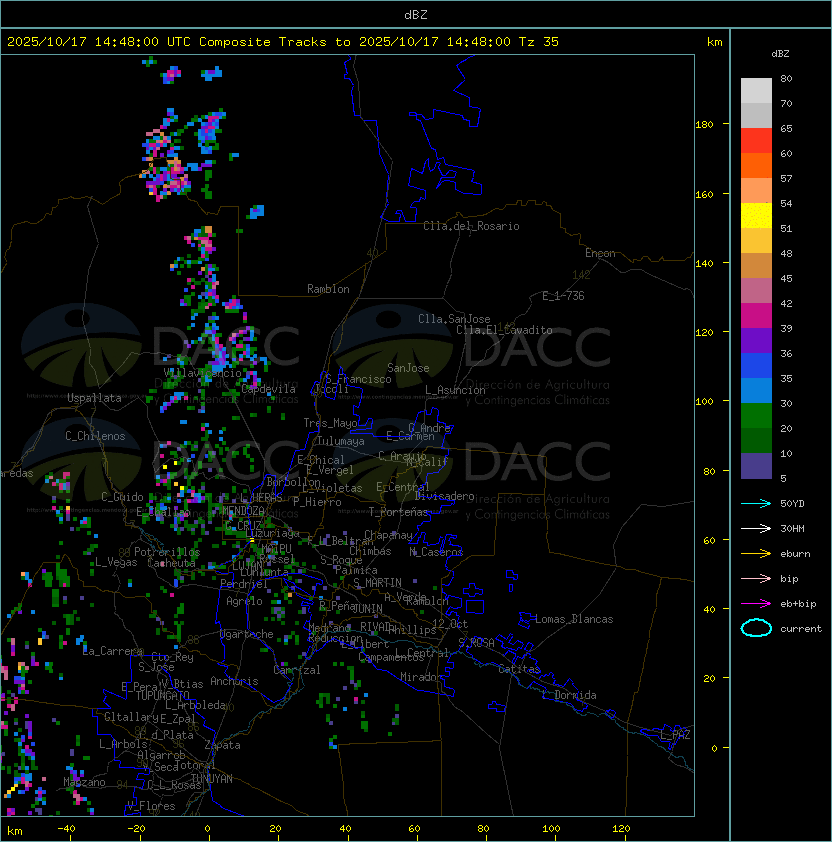The image size is (832, 842).
Task: Select the red legend swatch below 65
Action: click(x=756, y=140)
